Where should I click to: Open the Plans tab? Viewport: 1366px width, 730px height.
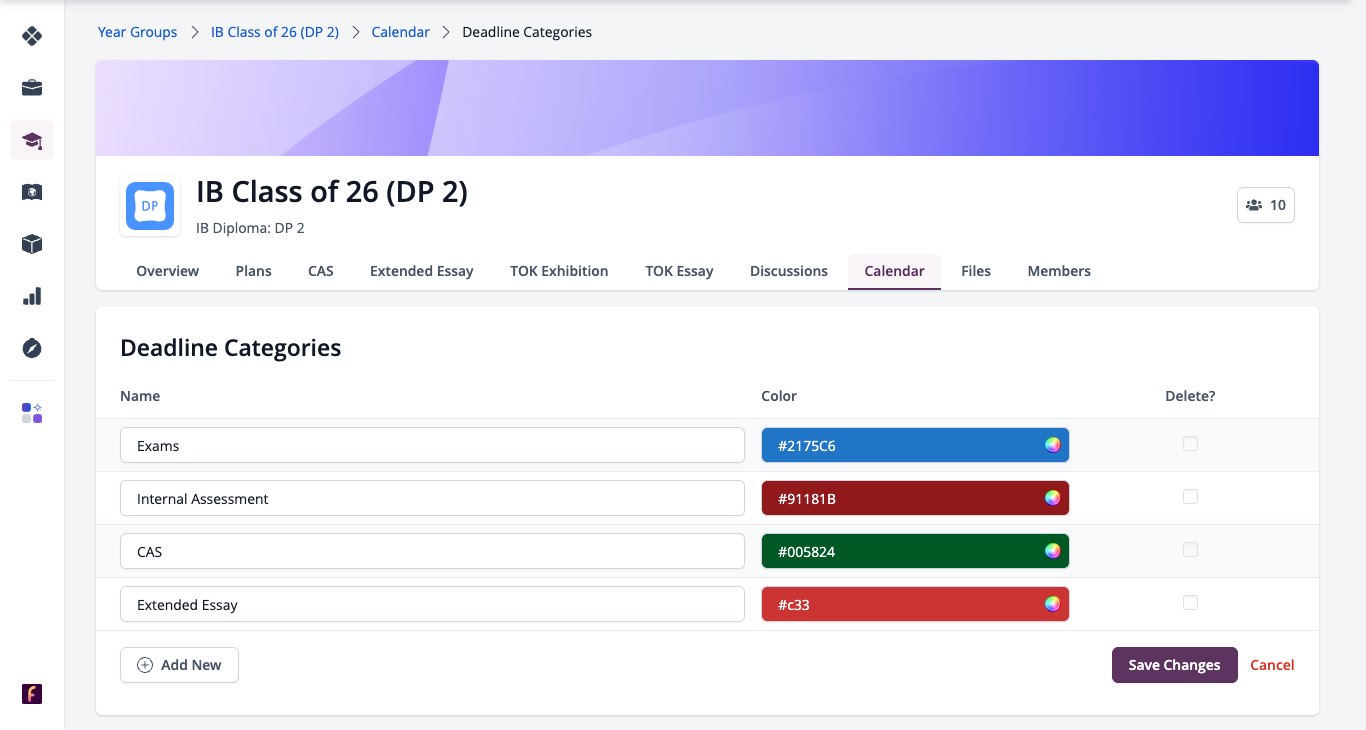(254, 271)
